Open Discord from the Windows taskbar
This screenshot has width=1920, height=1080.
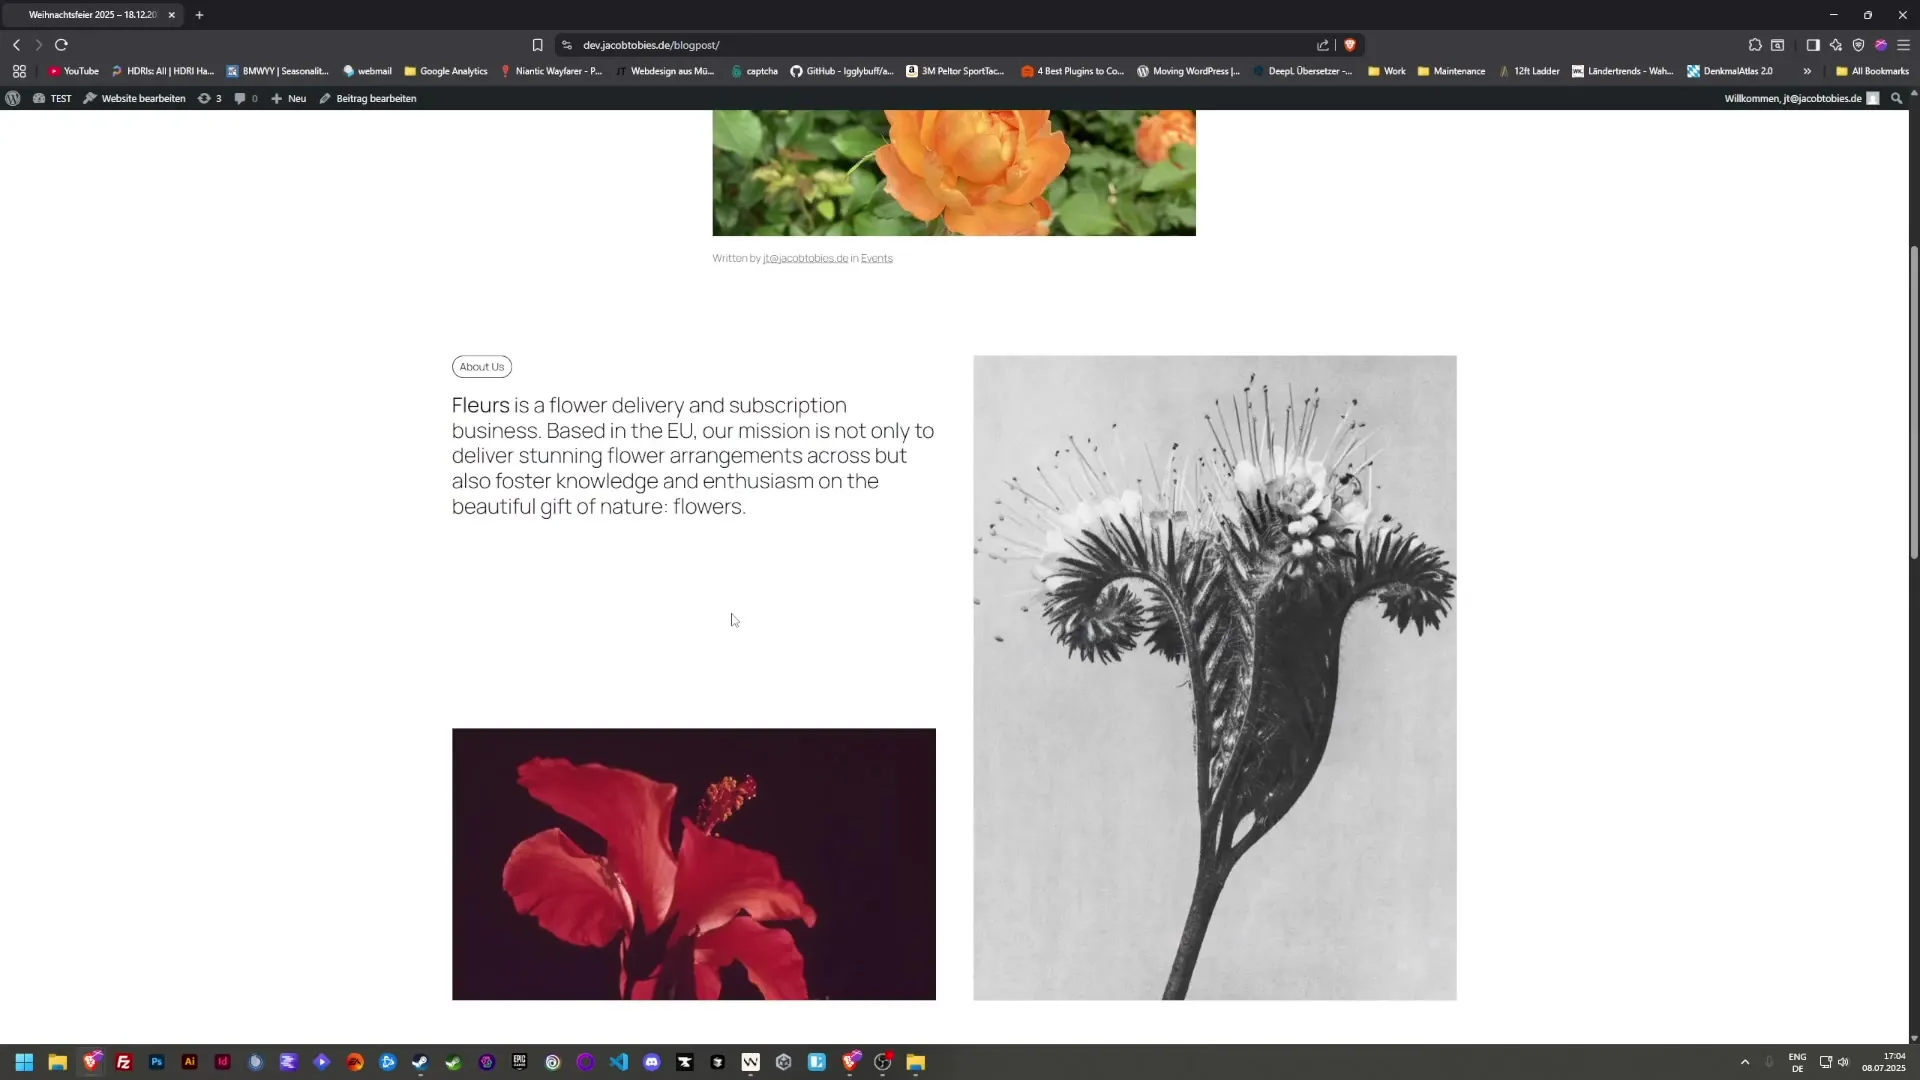[652, 1062]
